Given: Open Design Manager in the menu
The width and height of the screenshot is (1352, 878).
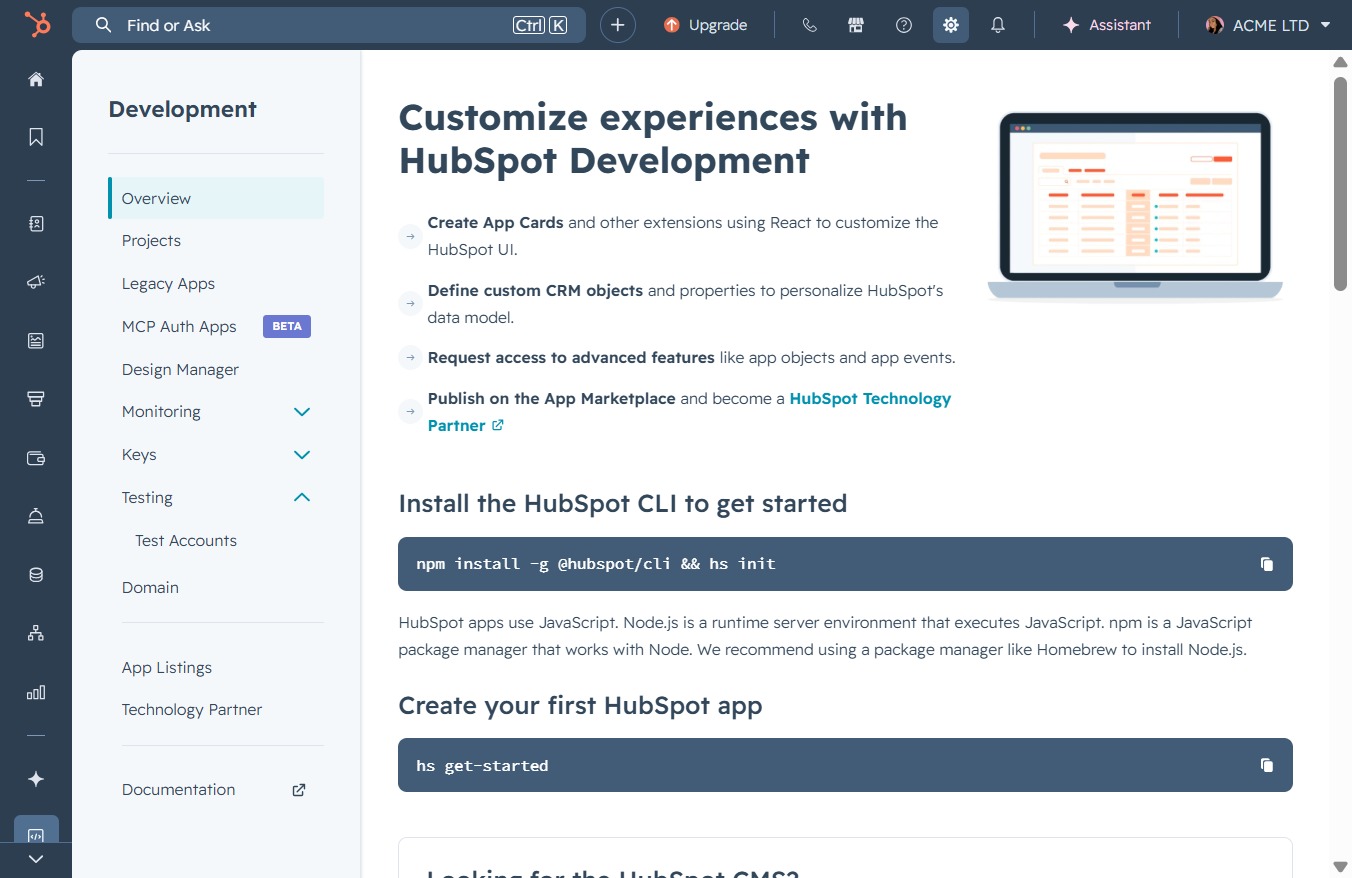Looking at the screenshot, I should 180,370.
